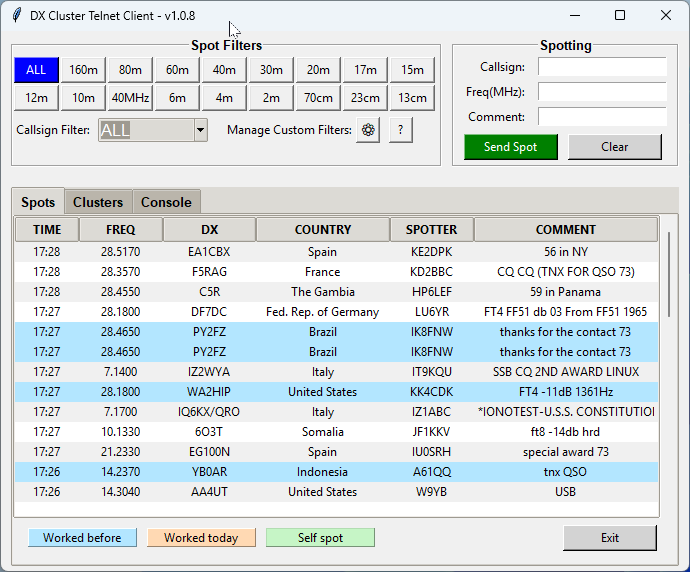The height and width of the screenshot is (572, 690).
Task: Click the Worked before blue legend swatch
Action: pyautogui.click(x=82, y=538)
